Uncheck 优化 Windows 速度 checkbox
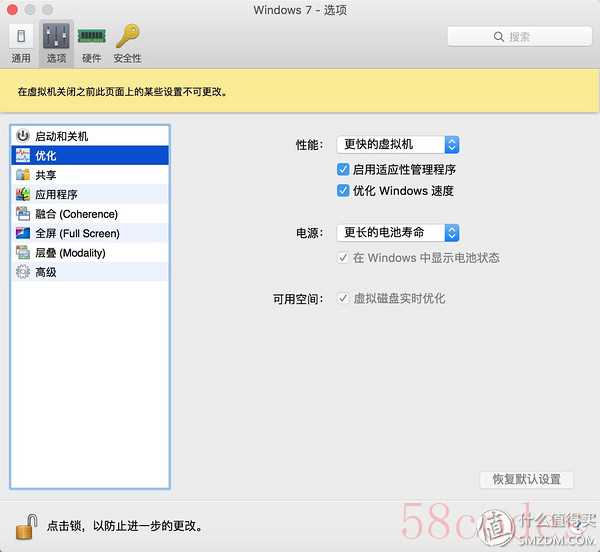 [x=344, y=191]
